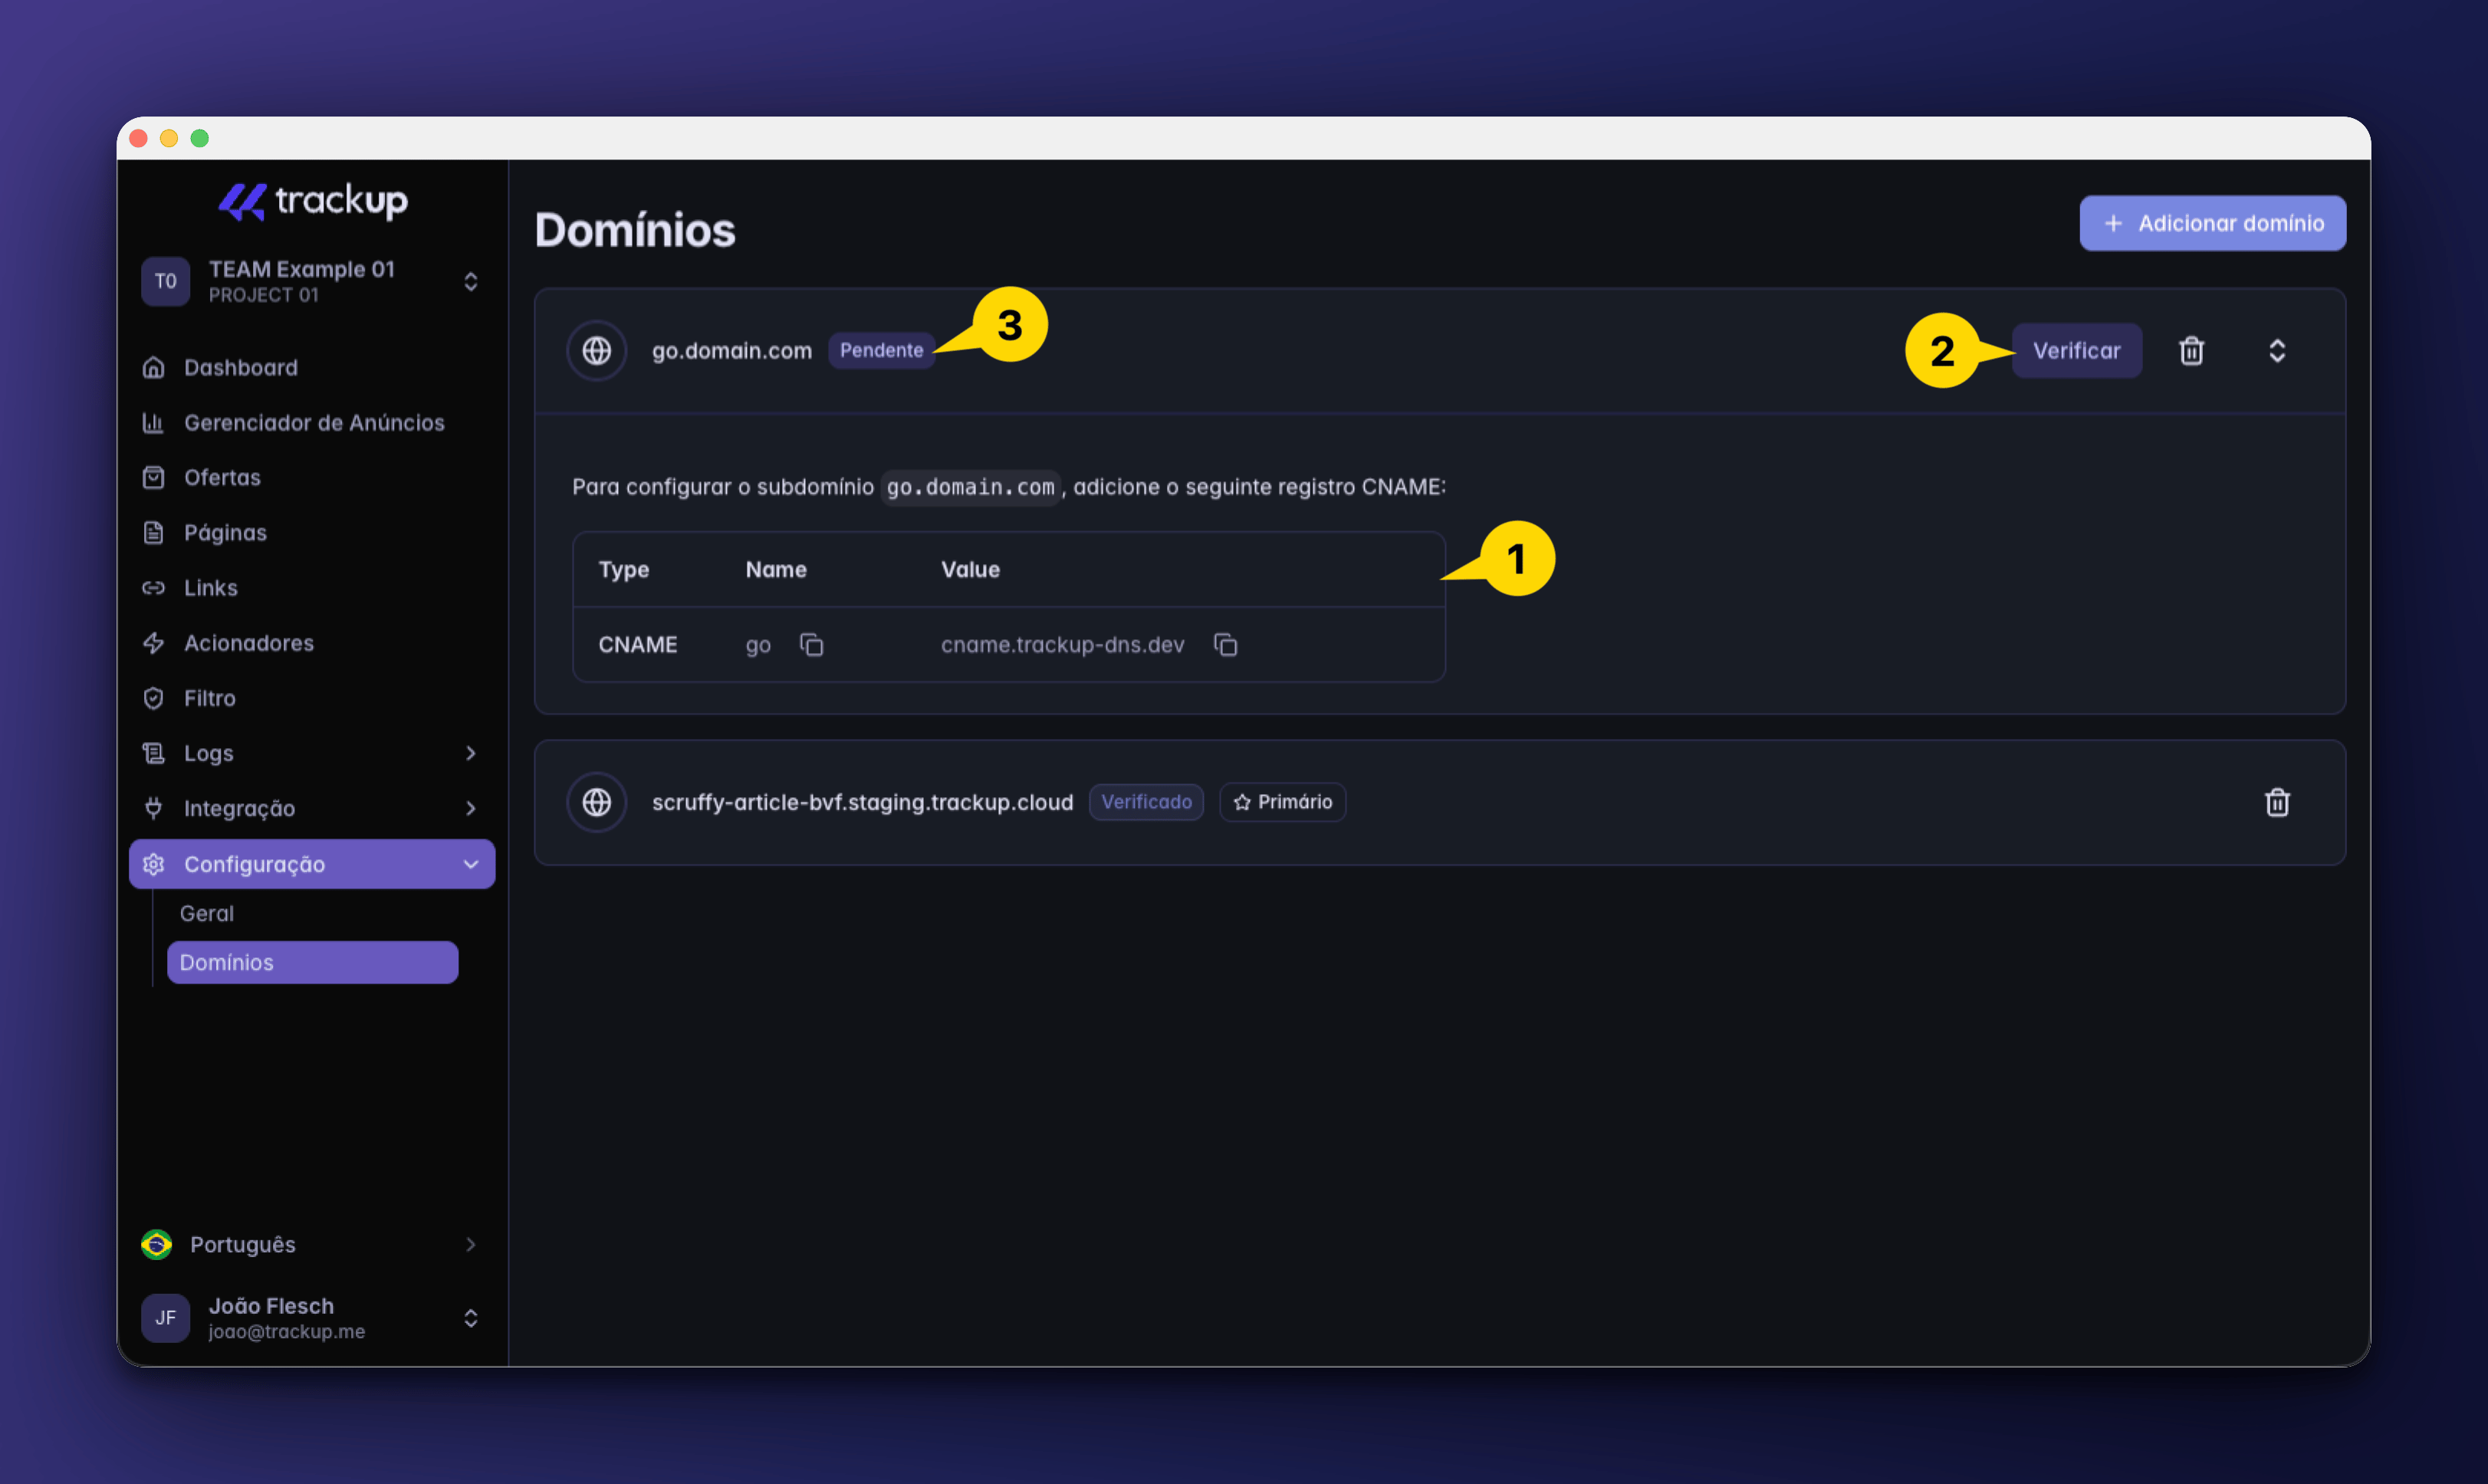The width and height of the screenshot is (2488, 1484).
Task: Click scruffy-article-bvf.staging.trackup.cloud domain name
Action: (x=862, y=802)
